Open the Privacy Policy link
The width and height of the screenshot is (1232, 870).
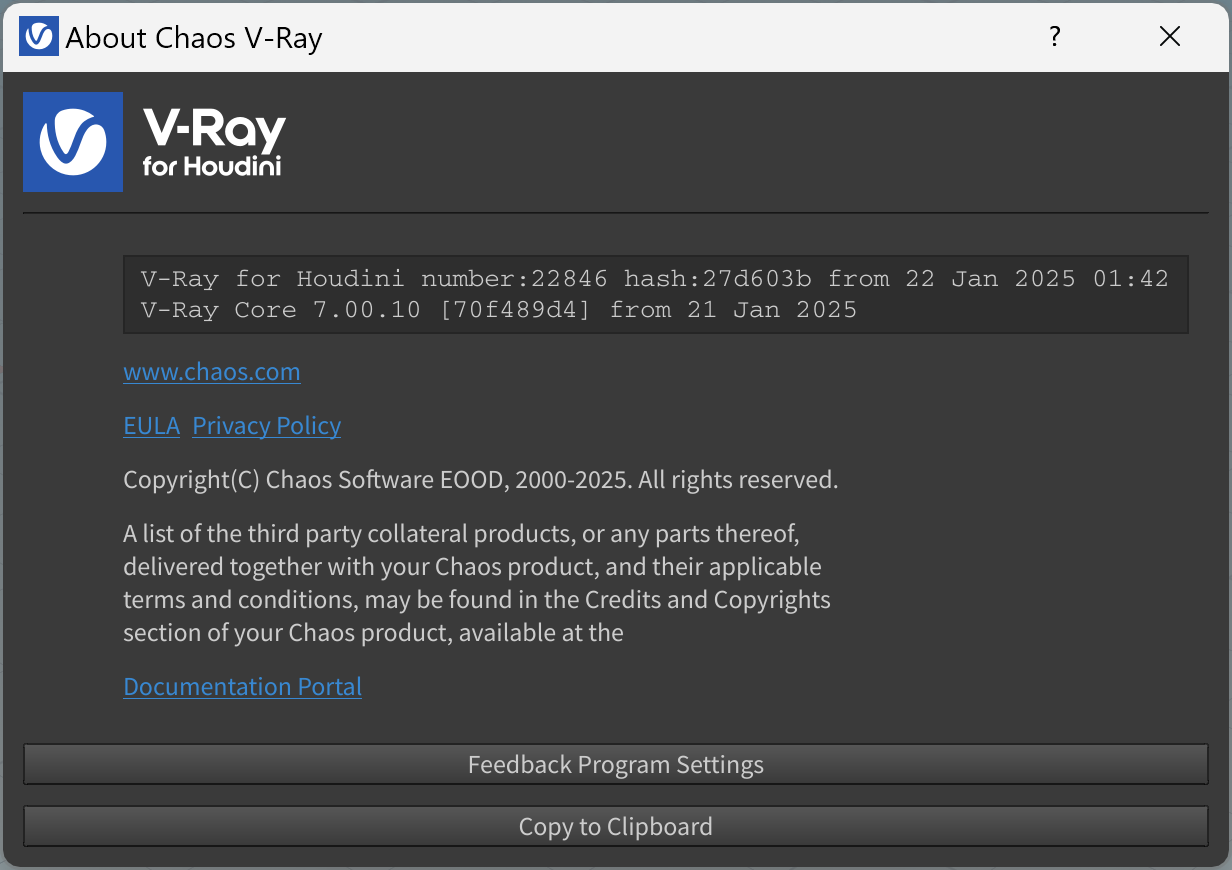coord(267,426)
